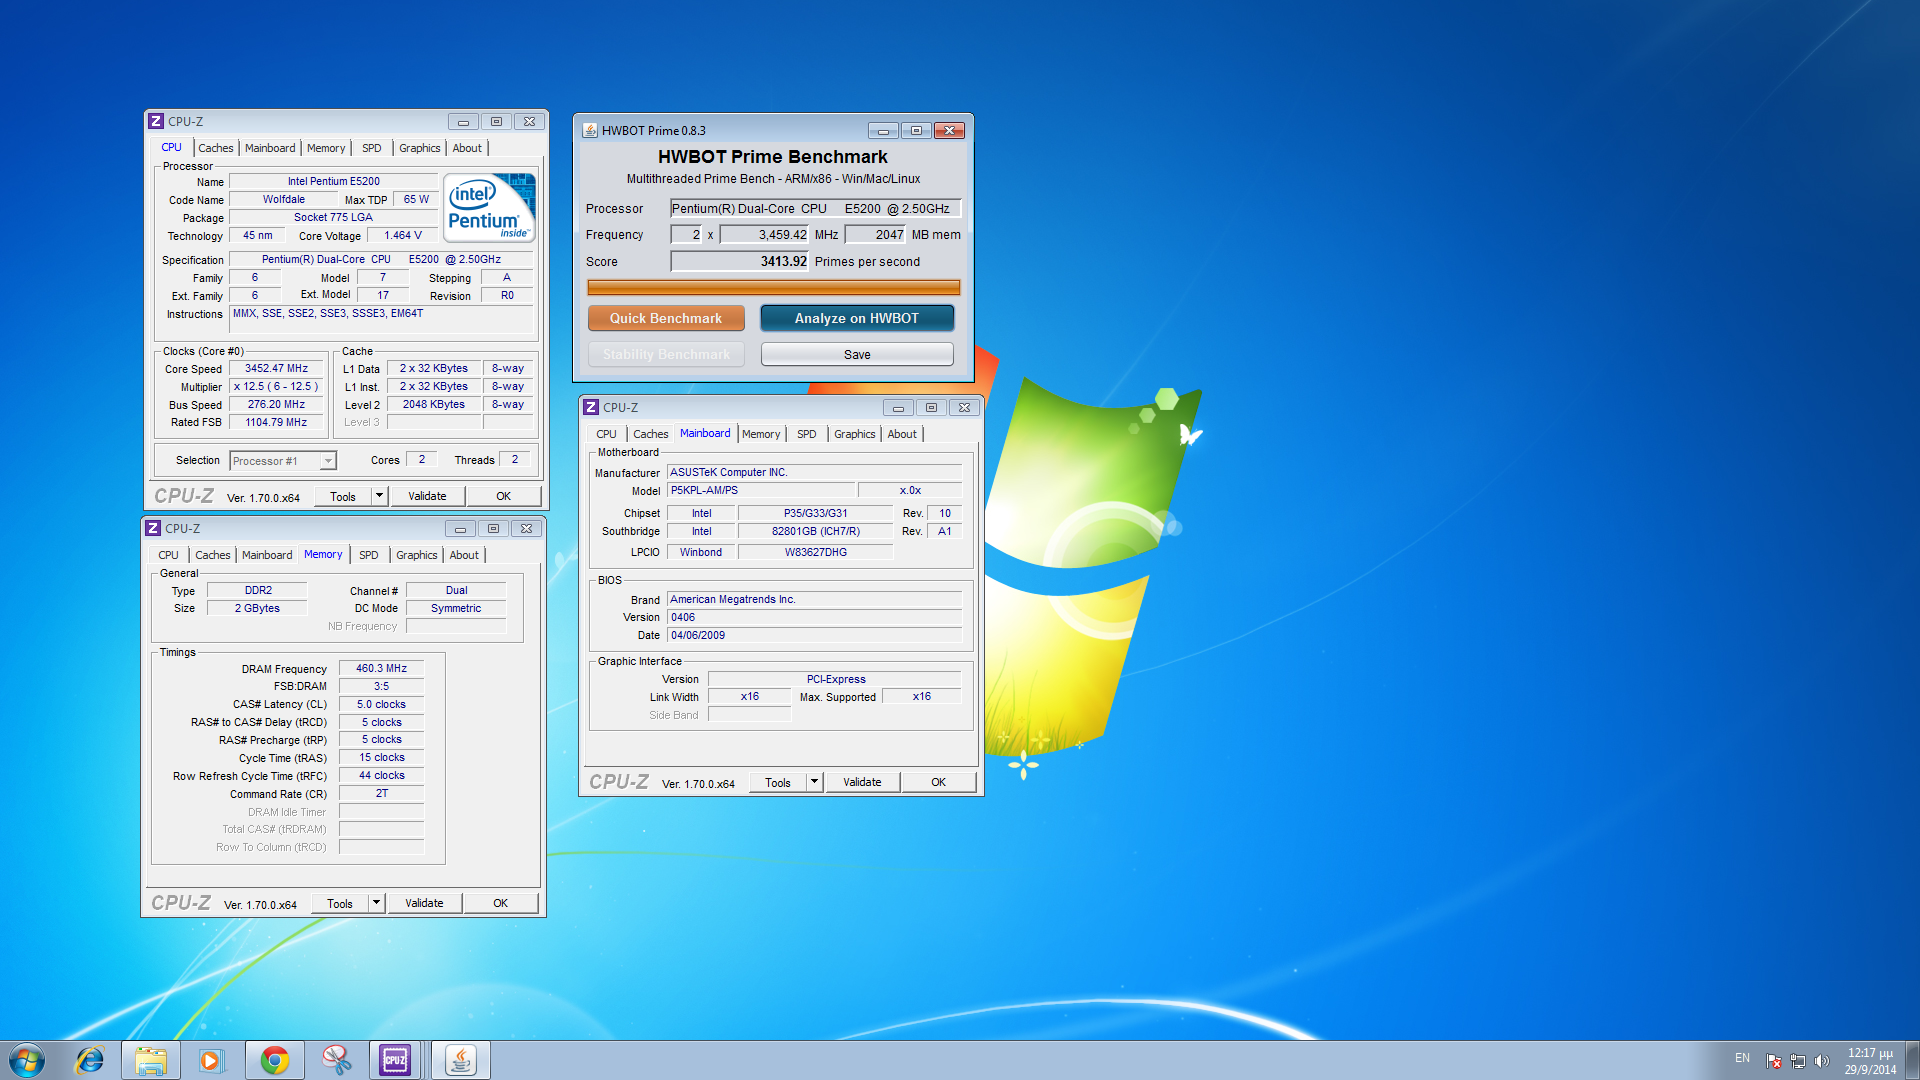
Task: Open Windows Media Player taskbar icon
Action: tap(211, 1060)
